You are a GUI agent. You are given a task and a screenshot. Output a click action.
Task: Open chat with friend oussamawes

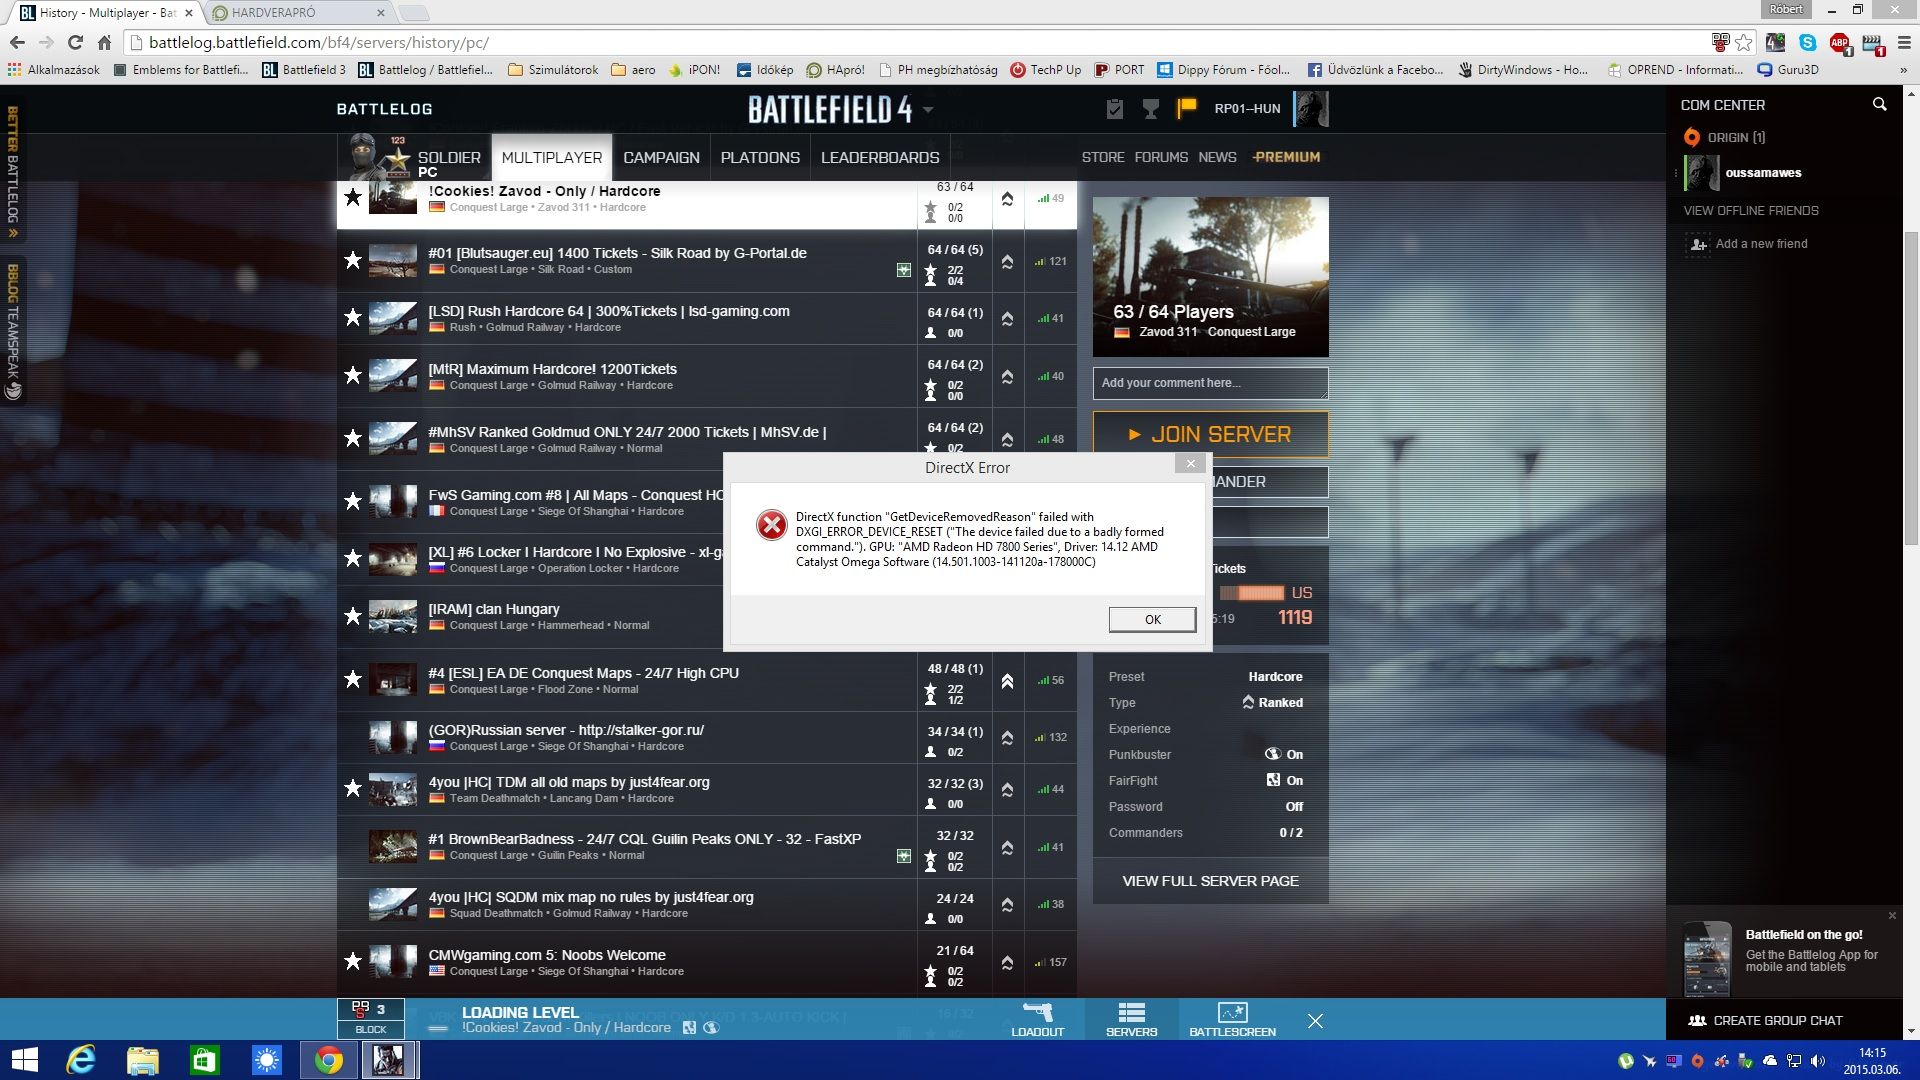click(1762, 173)
